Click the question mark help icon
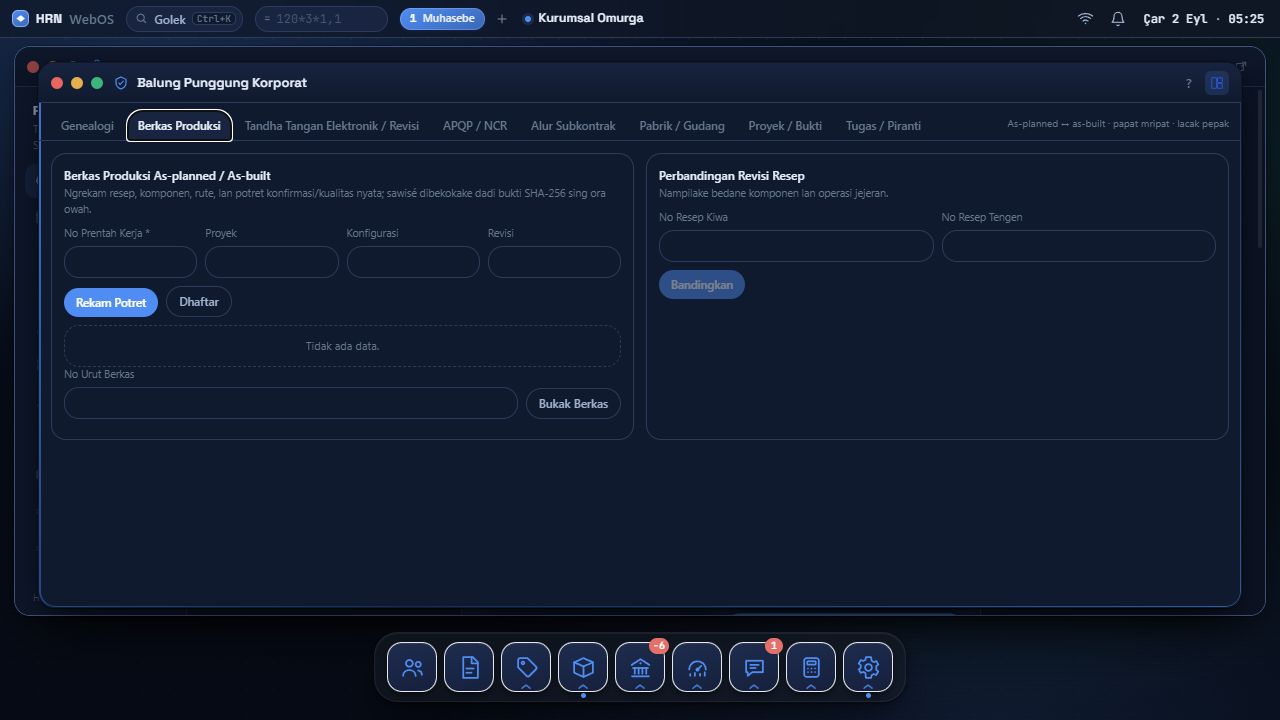Image resolution: width=1280 pixels, height=720 pixels. 1188,83
